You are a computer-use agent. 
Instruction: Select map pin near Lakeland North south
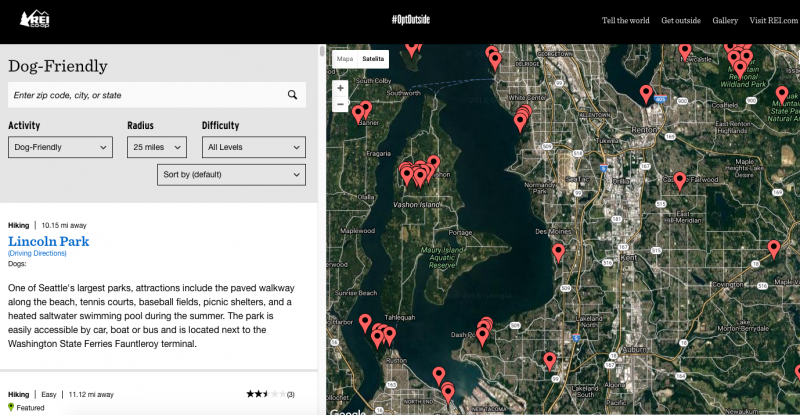(549, 361)
